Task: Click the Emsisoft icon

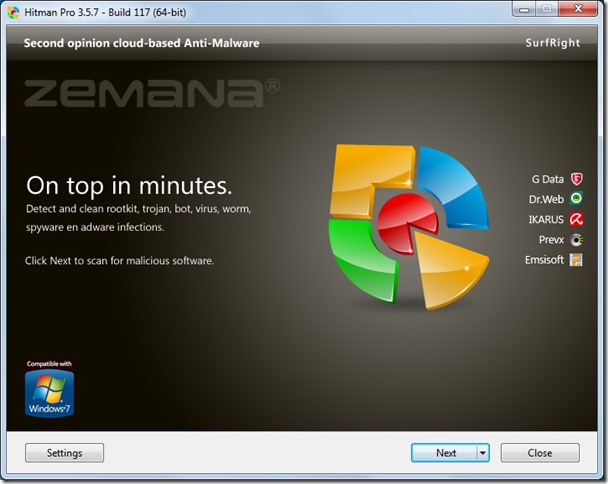Action: [576, 260]
